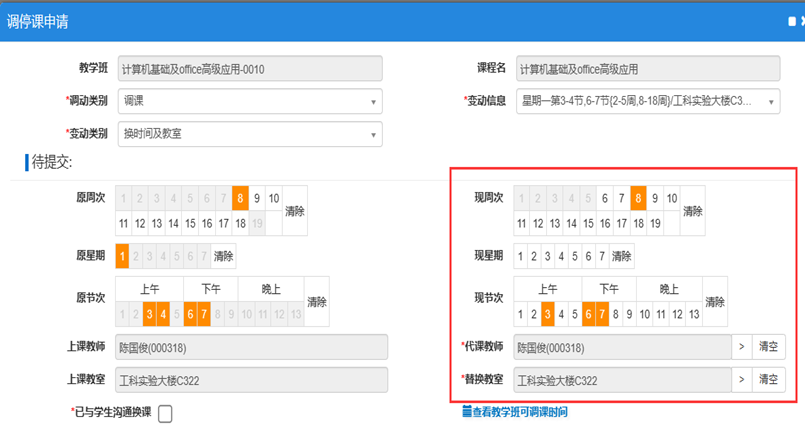Toggle weekday 3 in 现星期
This screenshot has width=805, height=436.
pos(548,256)
